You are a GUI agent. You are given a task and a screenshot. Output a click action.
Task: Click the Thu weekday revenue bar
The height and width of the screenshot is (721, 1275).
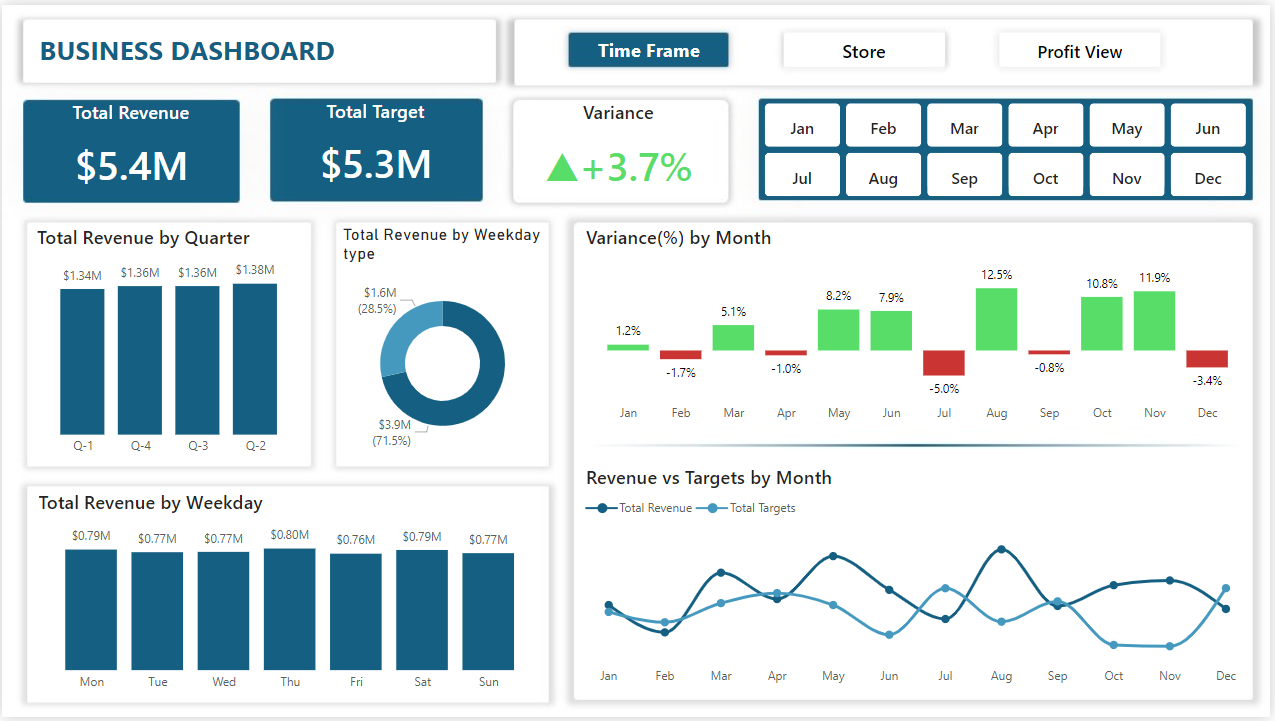click(289, 608)
